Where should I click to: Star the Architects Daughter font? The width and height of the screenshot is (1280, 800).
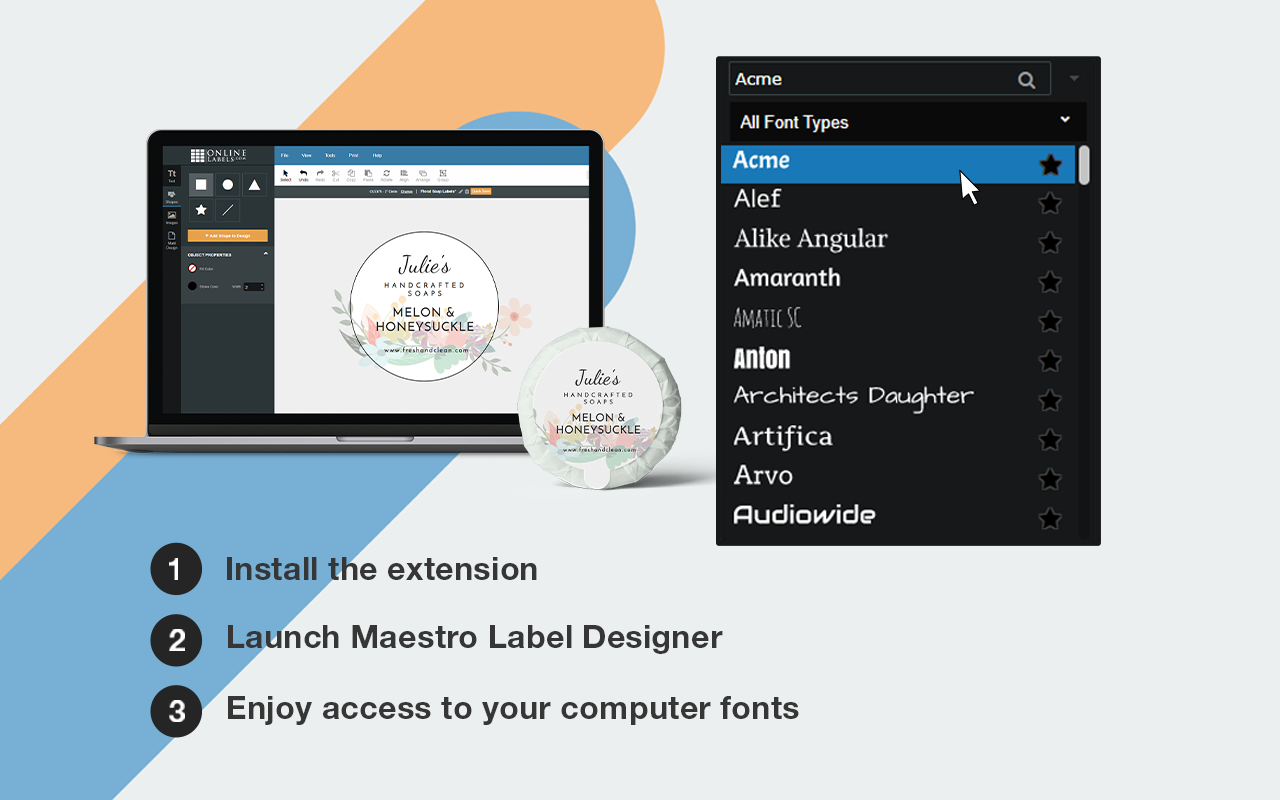[1049, 400]
